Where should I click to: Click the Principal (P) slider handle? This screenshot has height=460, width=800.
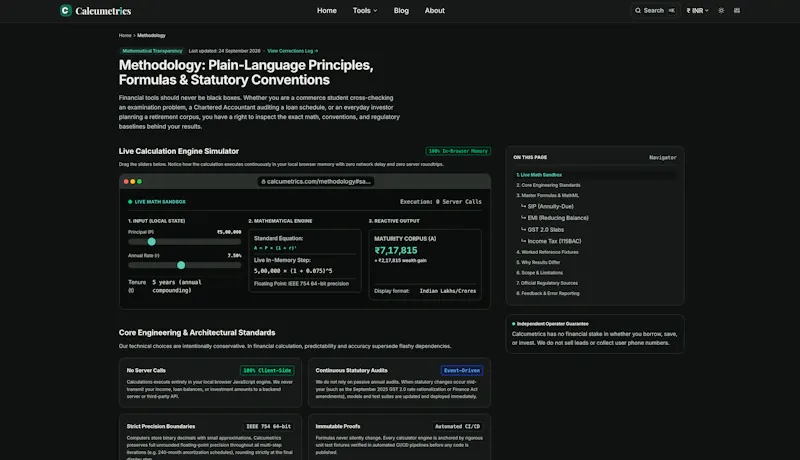152,242
